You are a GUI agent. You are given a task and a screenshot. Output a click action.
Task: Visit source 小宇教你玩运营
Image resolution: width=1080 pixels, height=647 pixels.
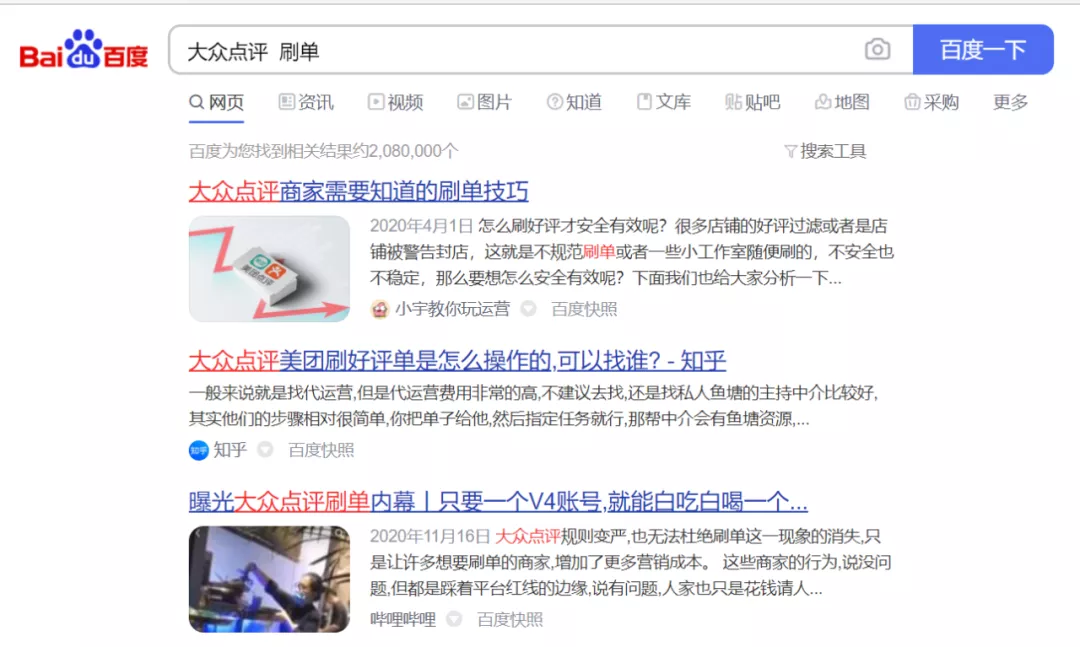[x=453, y=309]
